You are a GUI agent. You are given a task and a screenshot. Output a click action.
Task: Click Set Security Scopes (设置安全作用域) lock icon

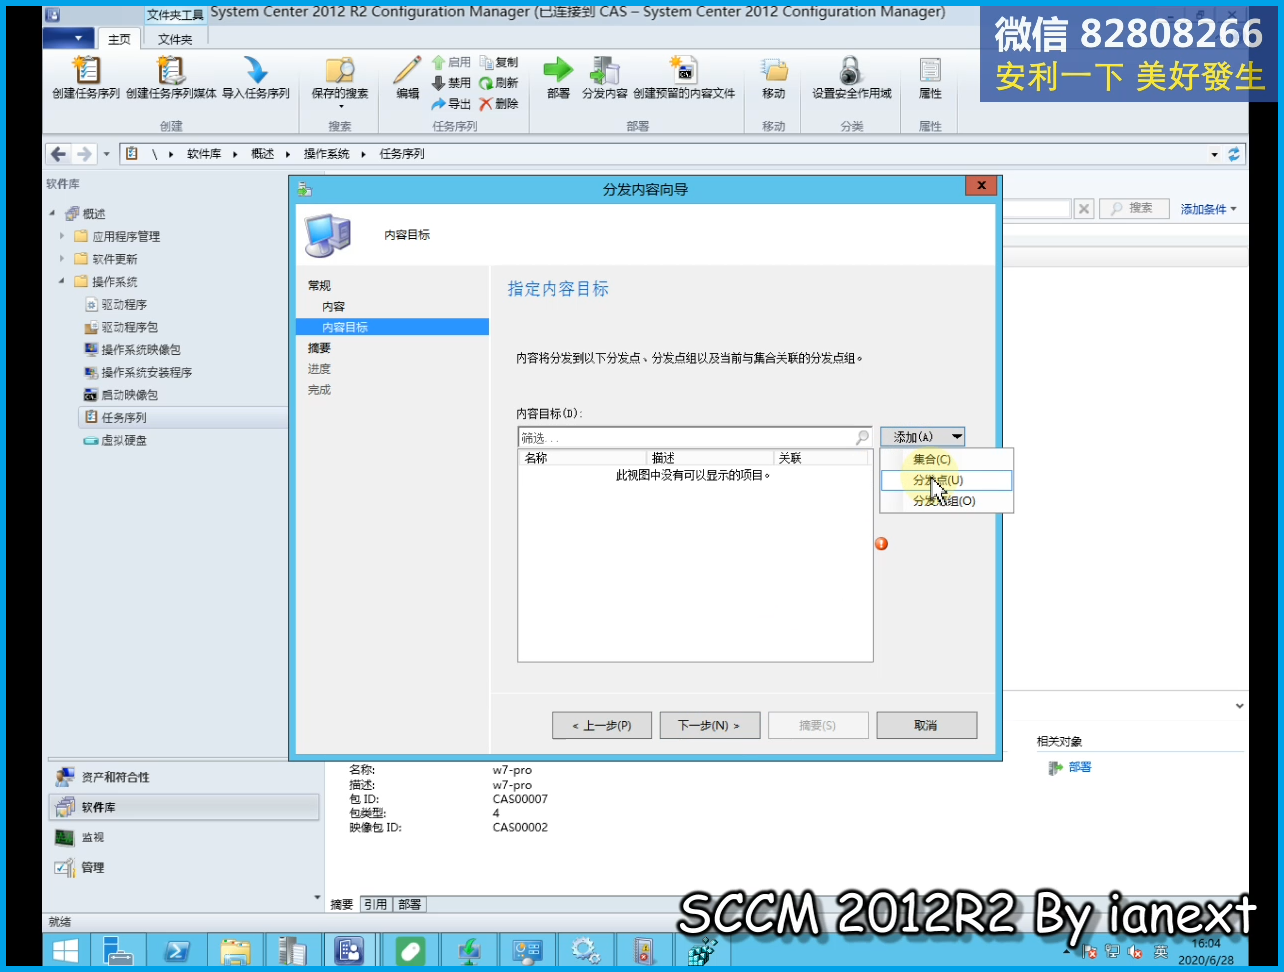pos(851,70)
